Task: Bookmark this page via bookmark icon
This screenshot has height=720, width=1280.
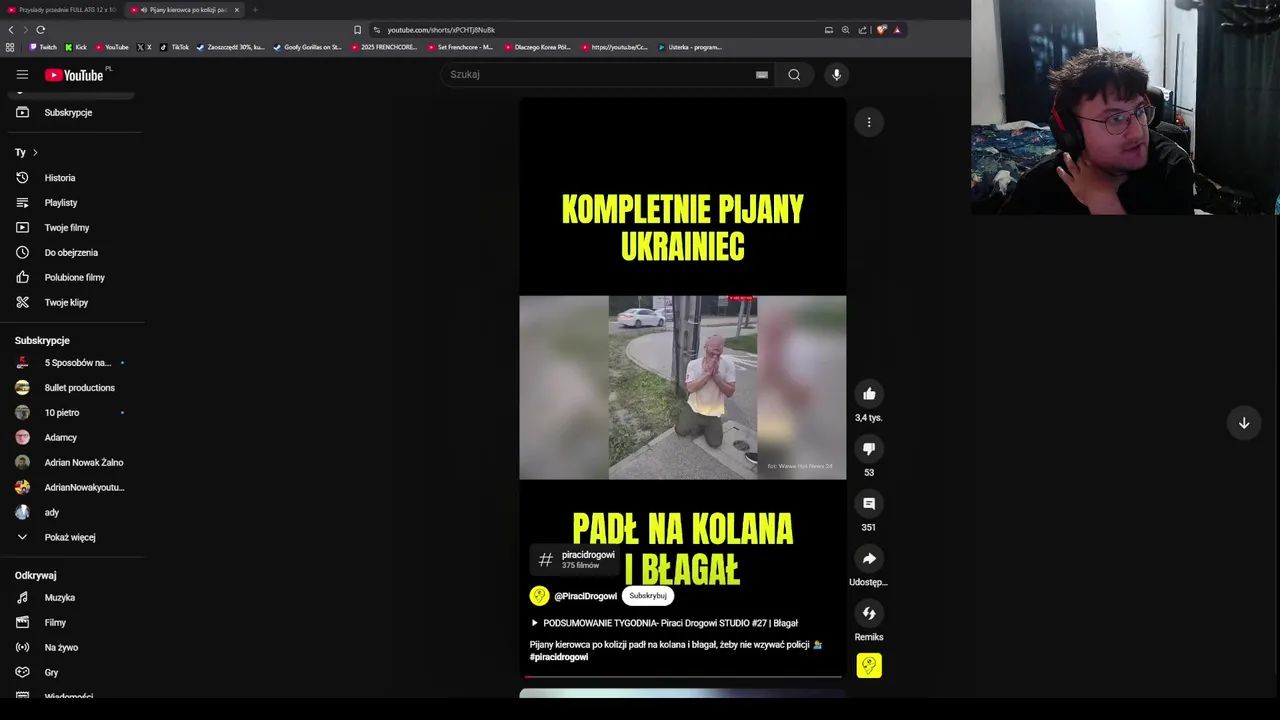Action: (357, 30)
